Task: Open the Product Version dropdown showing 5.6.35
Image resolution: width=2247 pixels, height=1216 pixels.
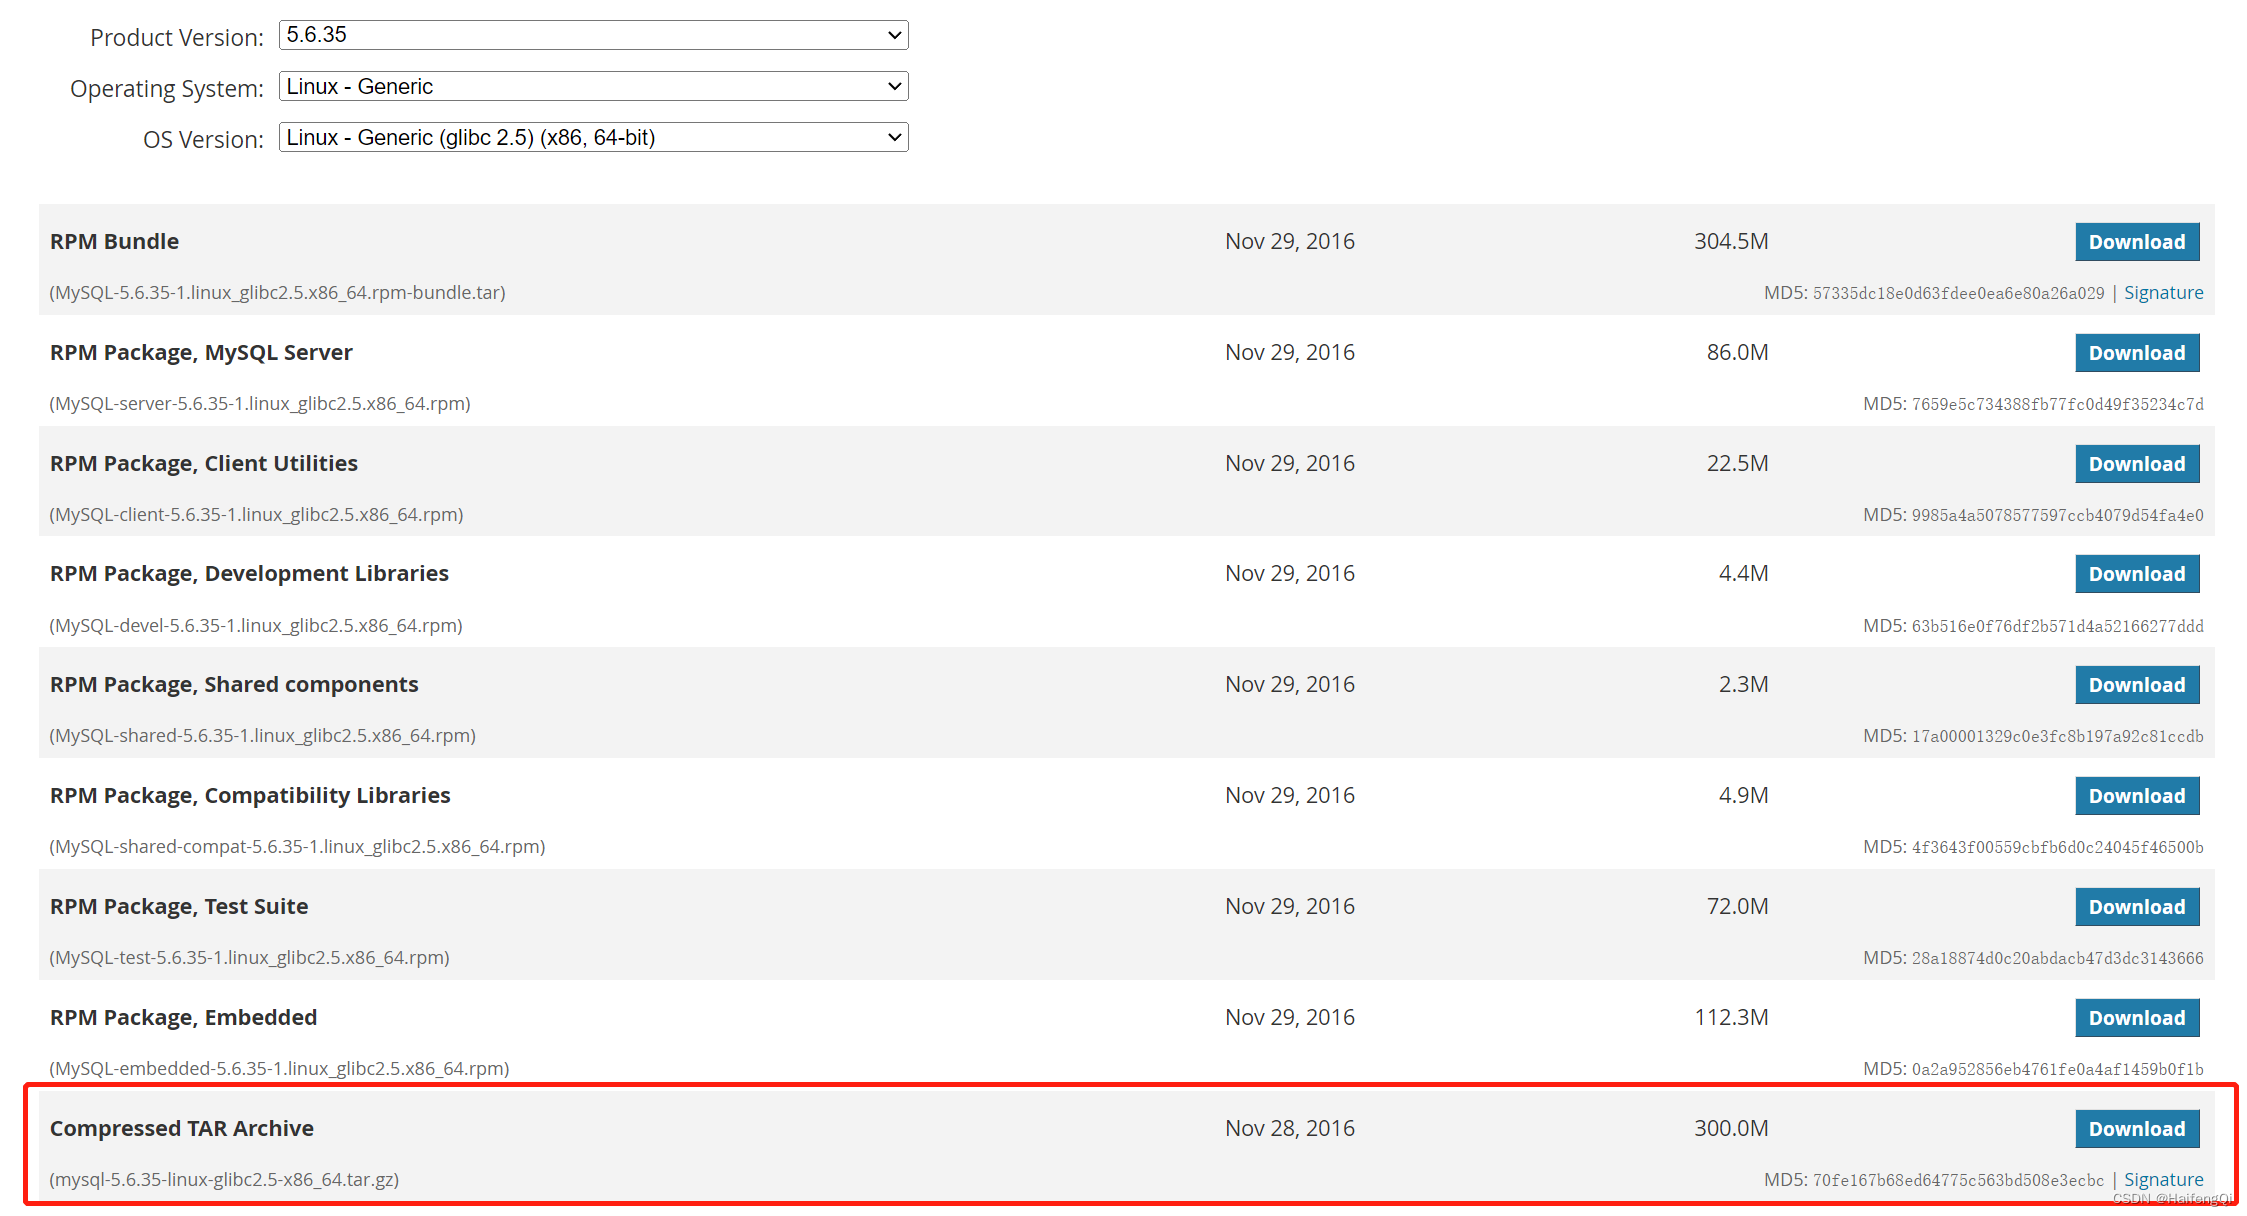Action: tap(593, 35)
